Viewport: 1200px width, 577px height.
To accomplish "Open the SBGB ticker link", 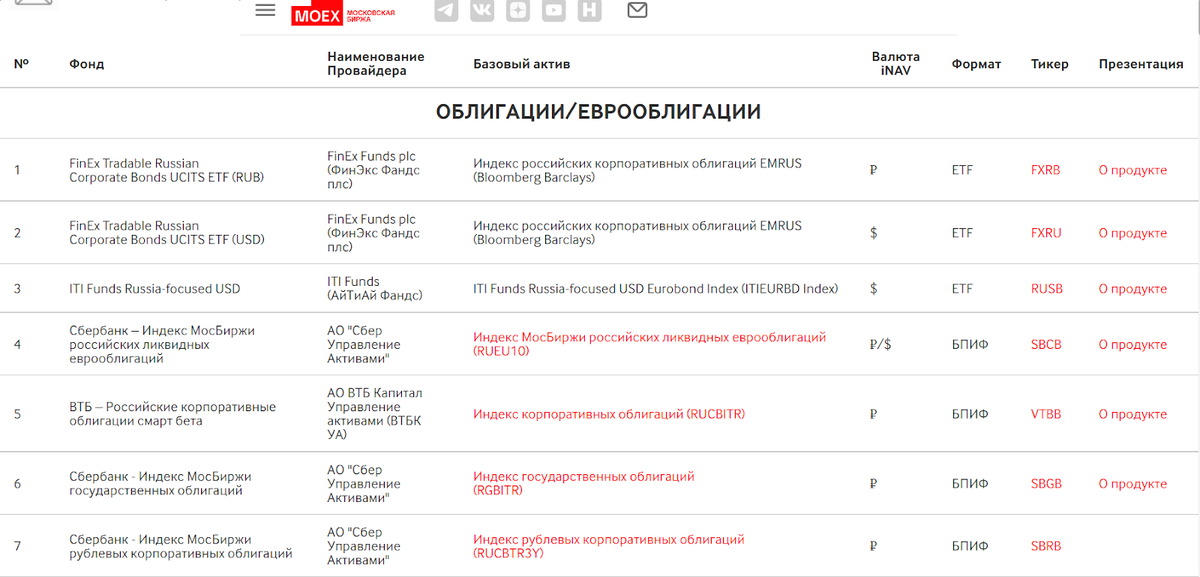I will tap(1046, 484).
